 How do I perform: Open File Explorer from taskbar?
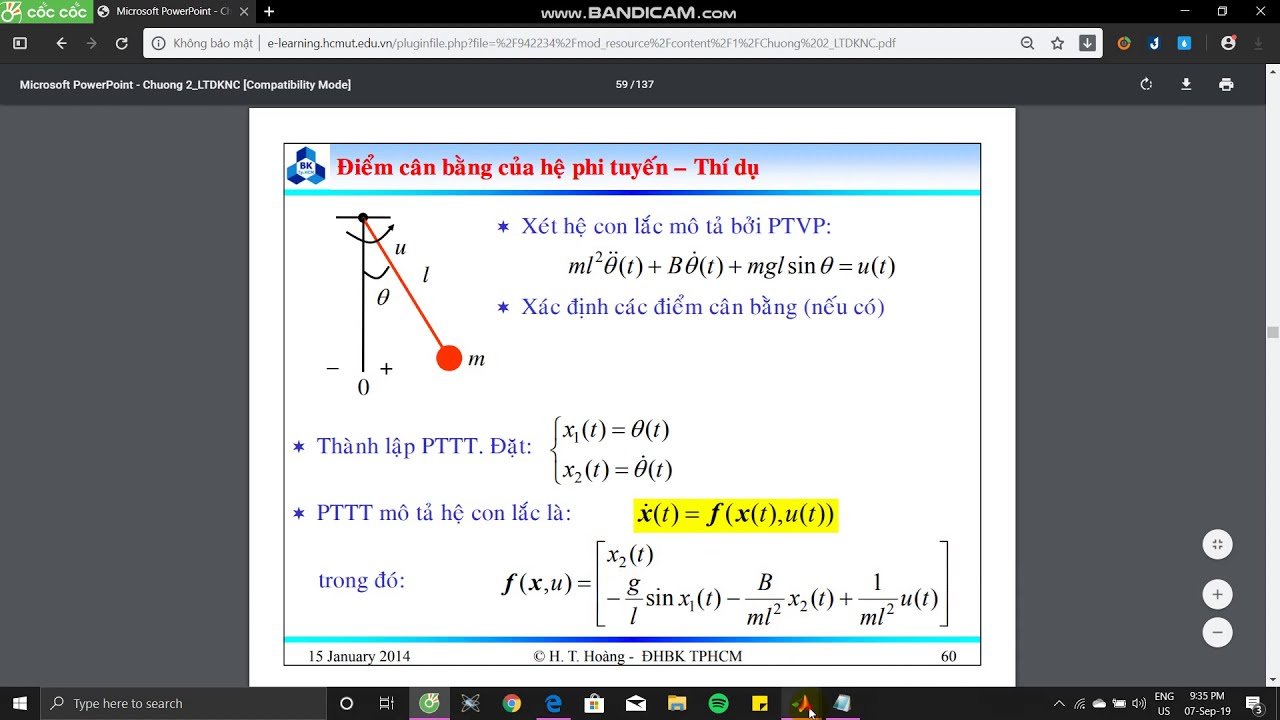(x=677, y=703)
